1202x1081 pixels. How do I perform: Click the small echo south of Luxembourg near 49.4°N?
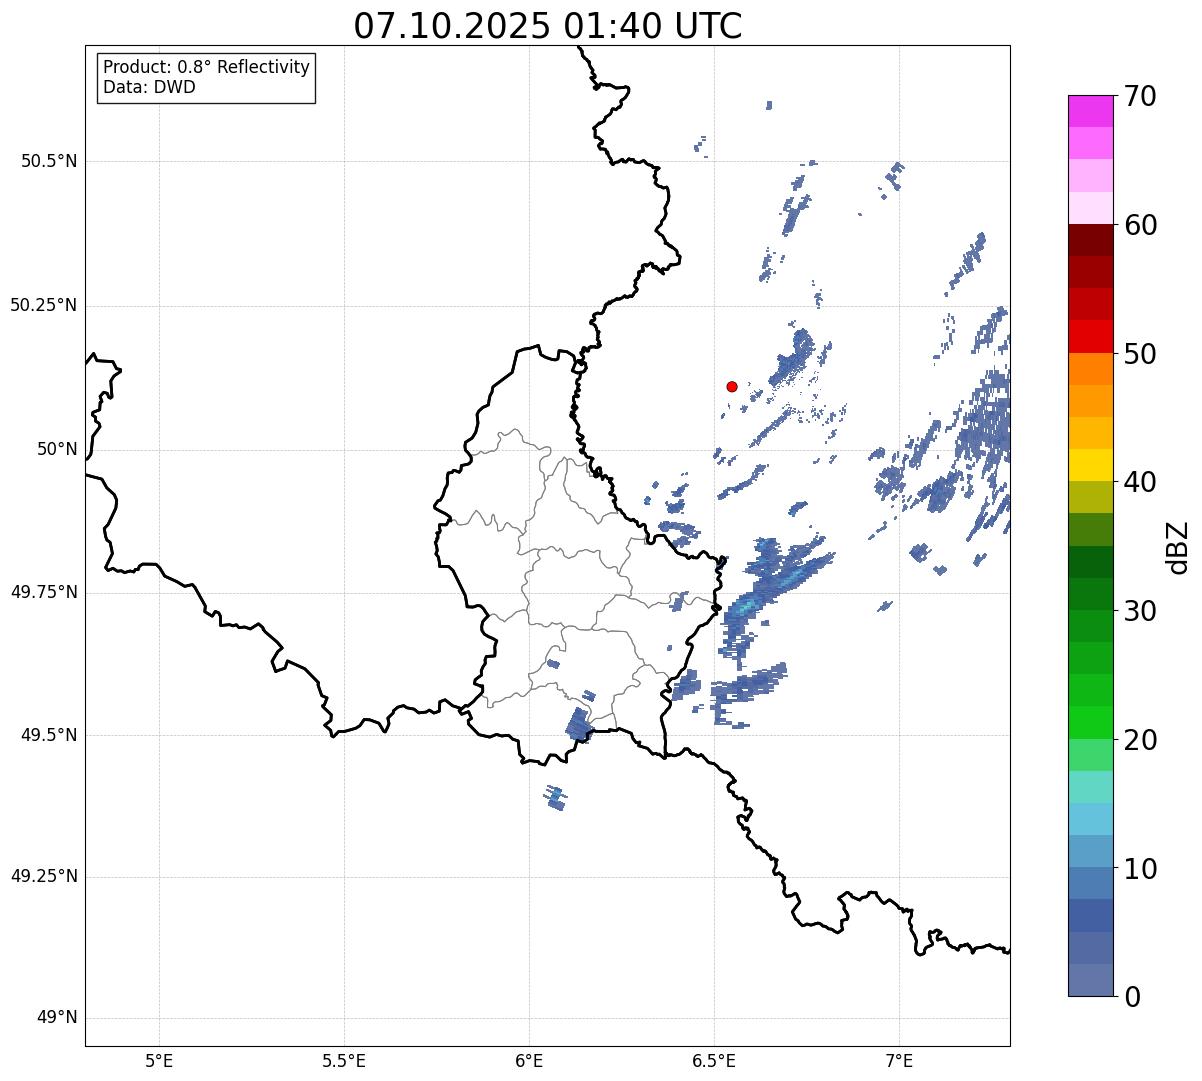click(555, 797)
